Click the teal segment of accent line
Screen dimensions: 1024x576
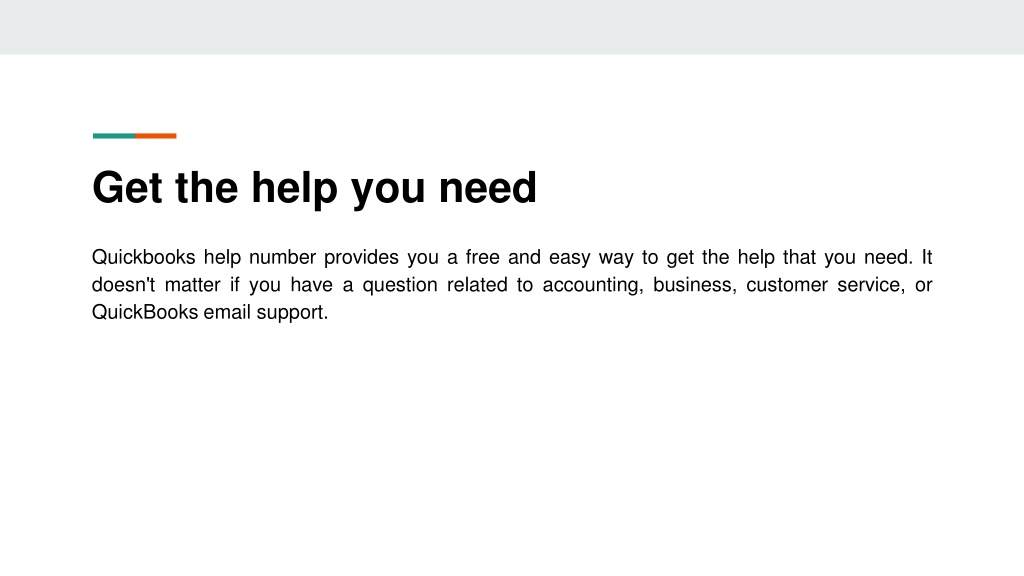(114, 136)
